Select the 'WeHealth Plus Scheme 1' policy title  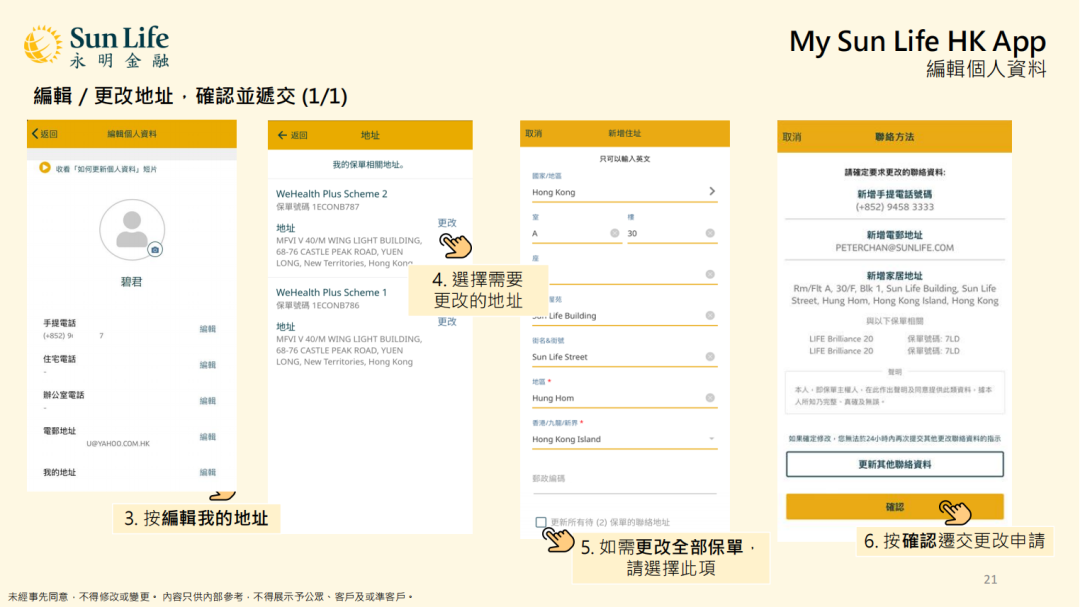331,292
